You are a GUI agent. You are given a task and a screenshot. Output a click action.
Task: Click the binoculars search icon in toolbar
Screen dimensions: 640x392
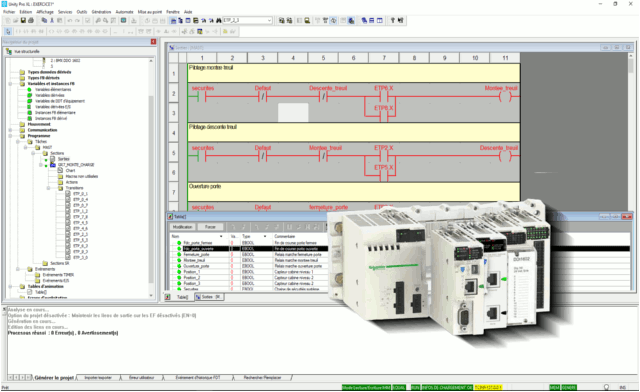[x=219, y=20]
